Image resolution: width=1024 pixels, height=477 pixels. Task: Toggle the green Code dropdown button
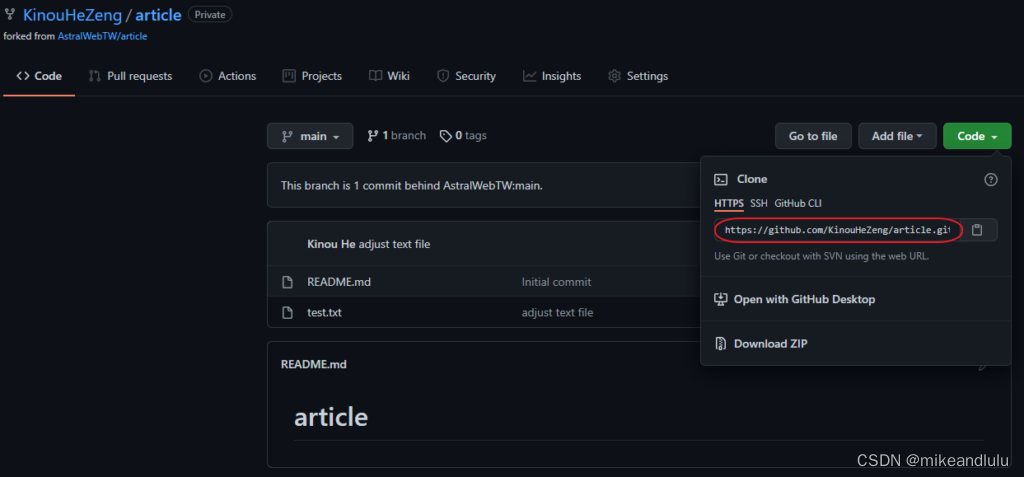(x=977, y=136)
